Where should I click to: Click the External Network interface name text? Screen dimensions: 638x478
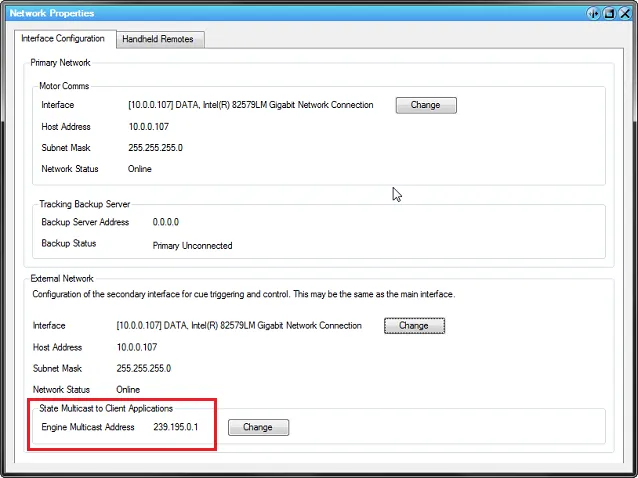tap(239, 326)
